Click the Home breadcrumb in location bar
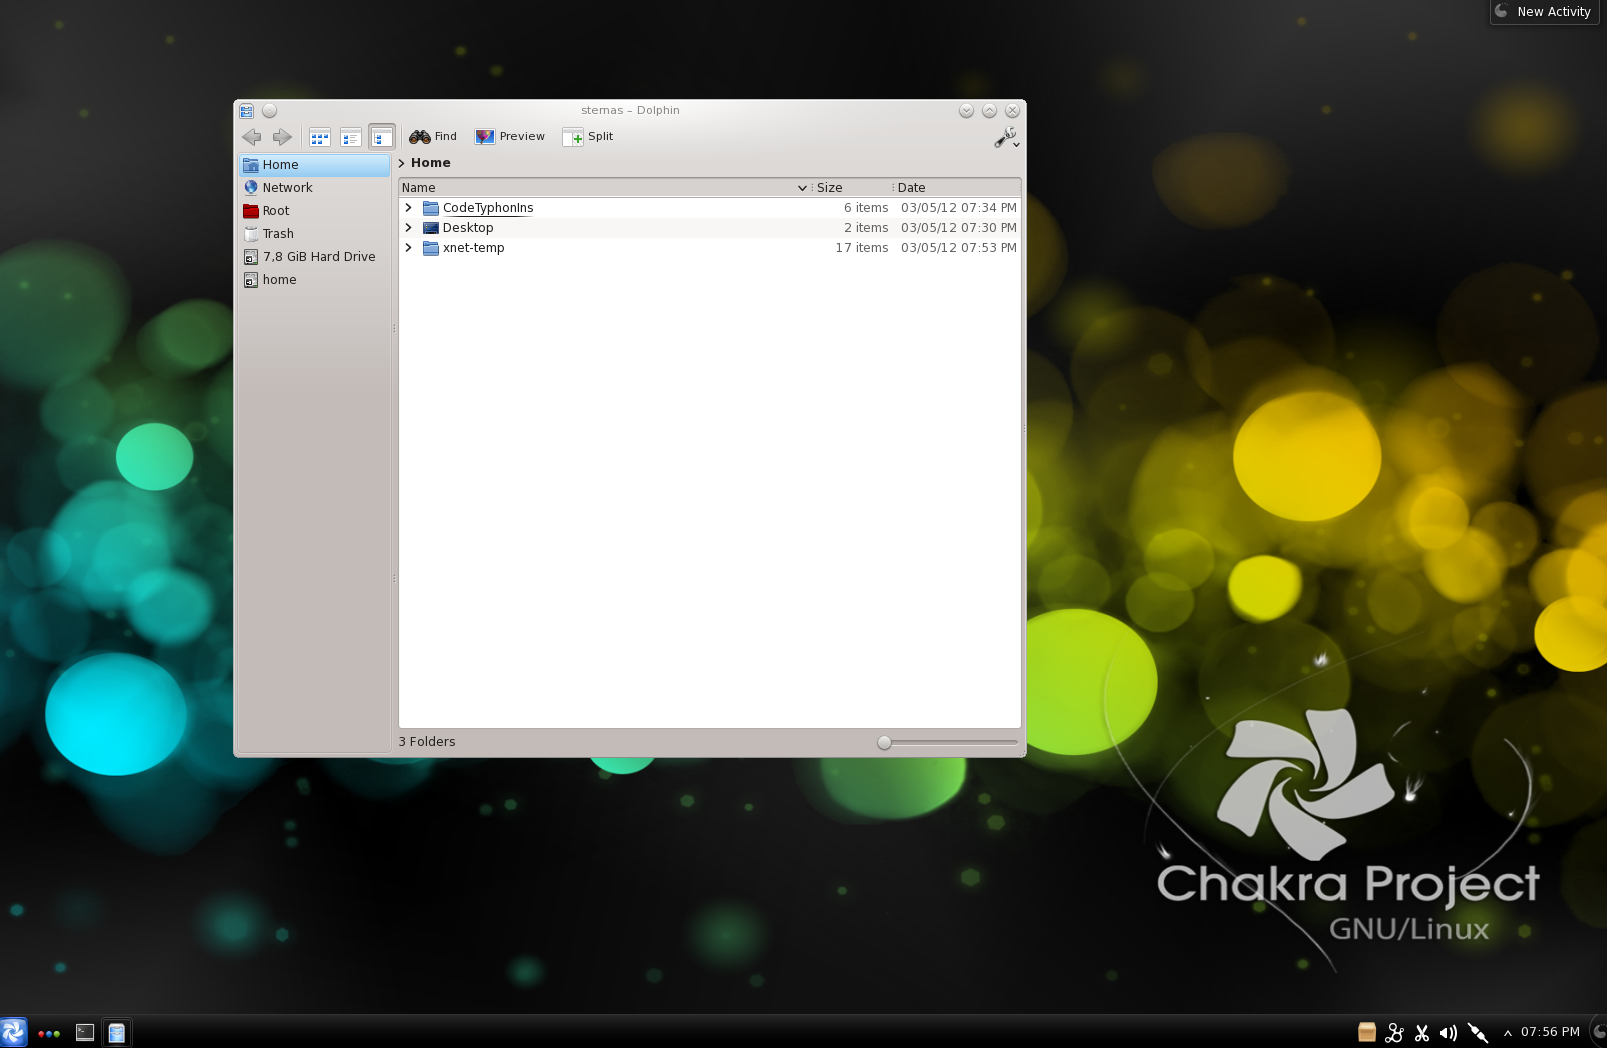This screenshot has height=1048, width=1607. pos(431,163)
